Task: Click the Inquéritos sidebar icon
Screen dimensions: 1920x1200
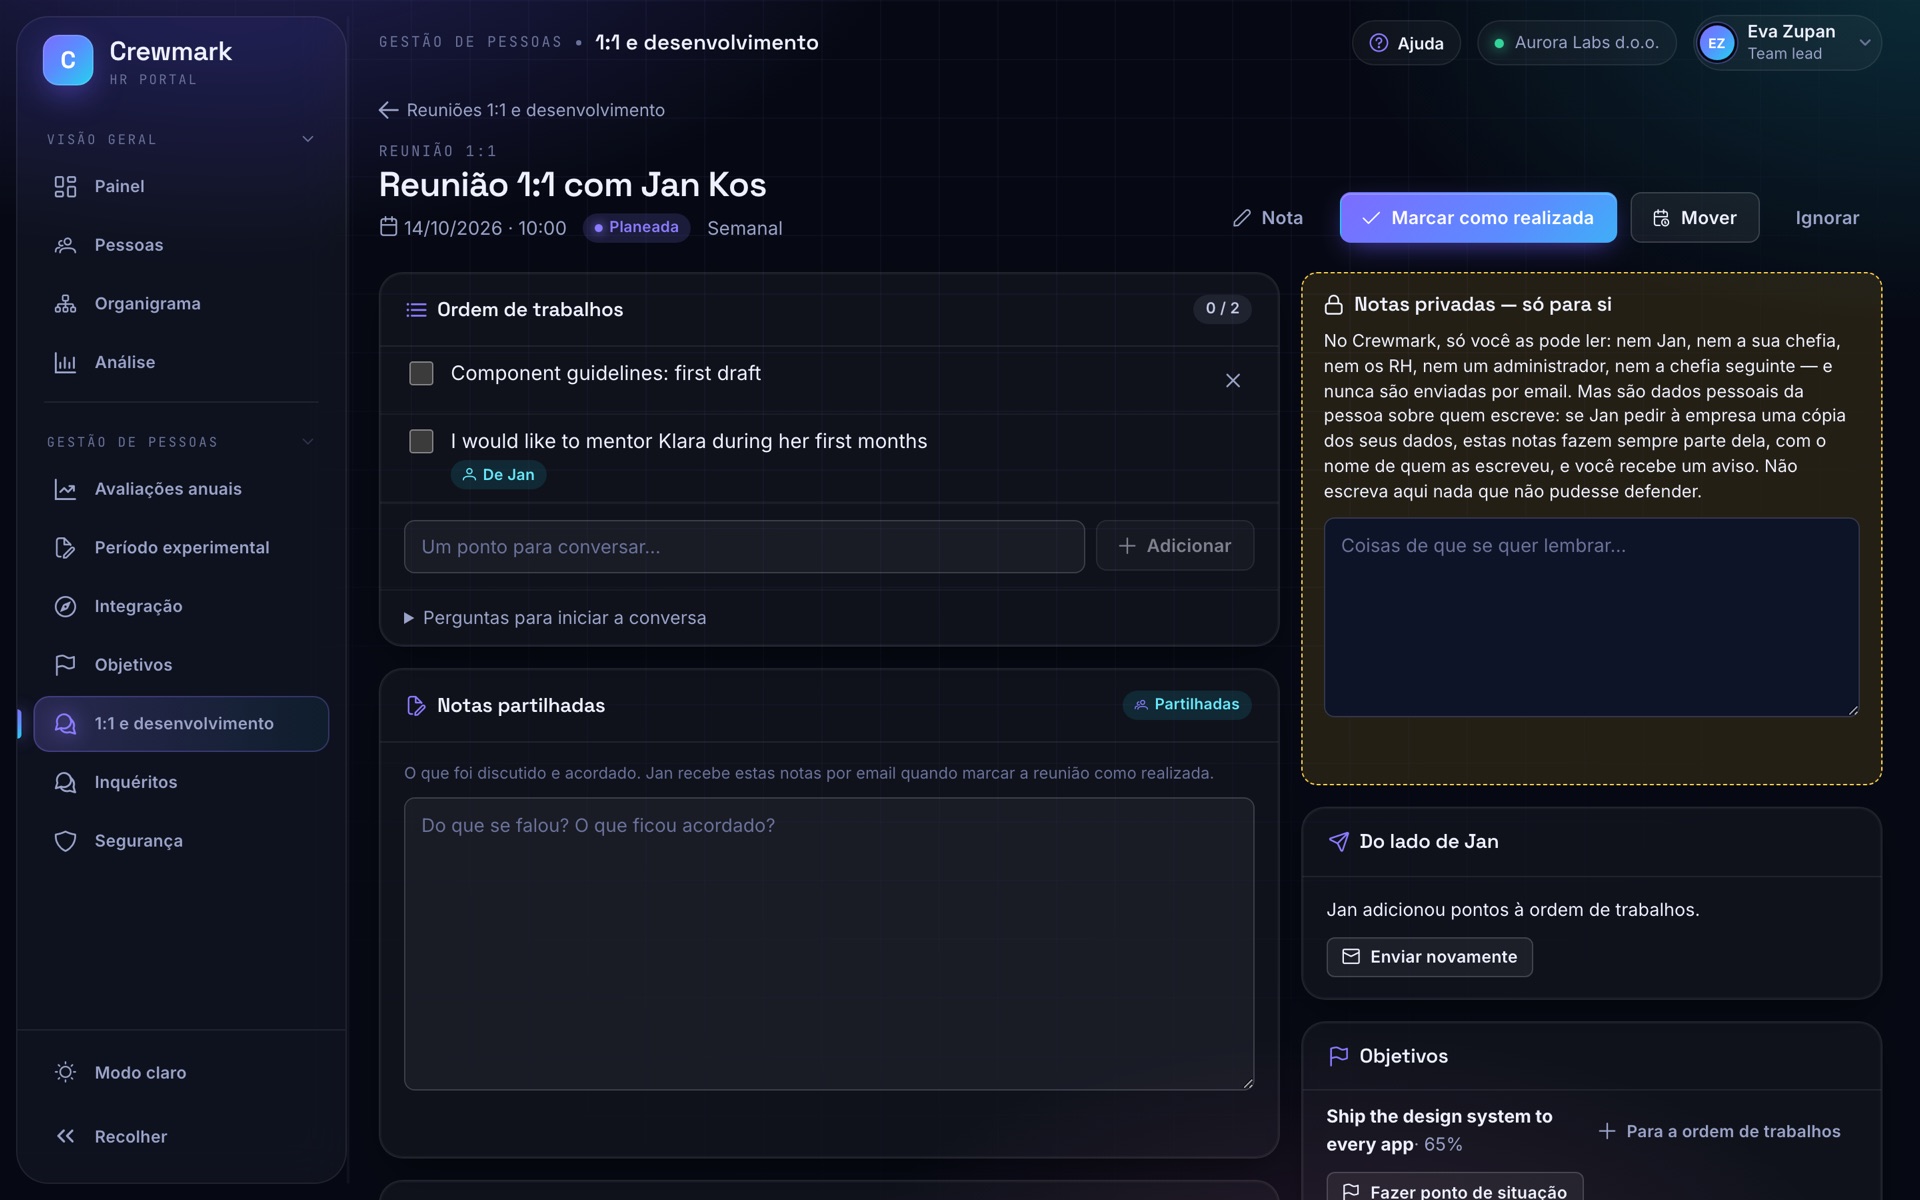Action: [x=65, y=782]
